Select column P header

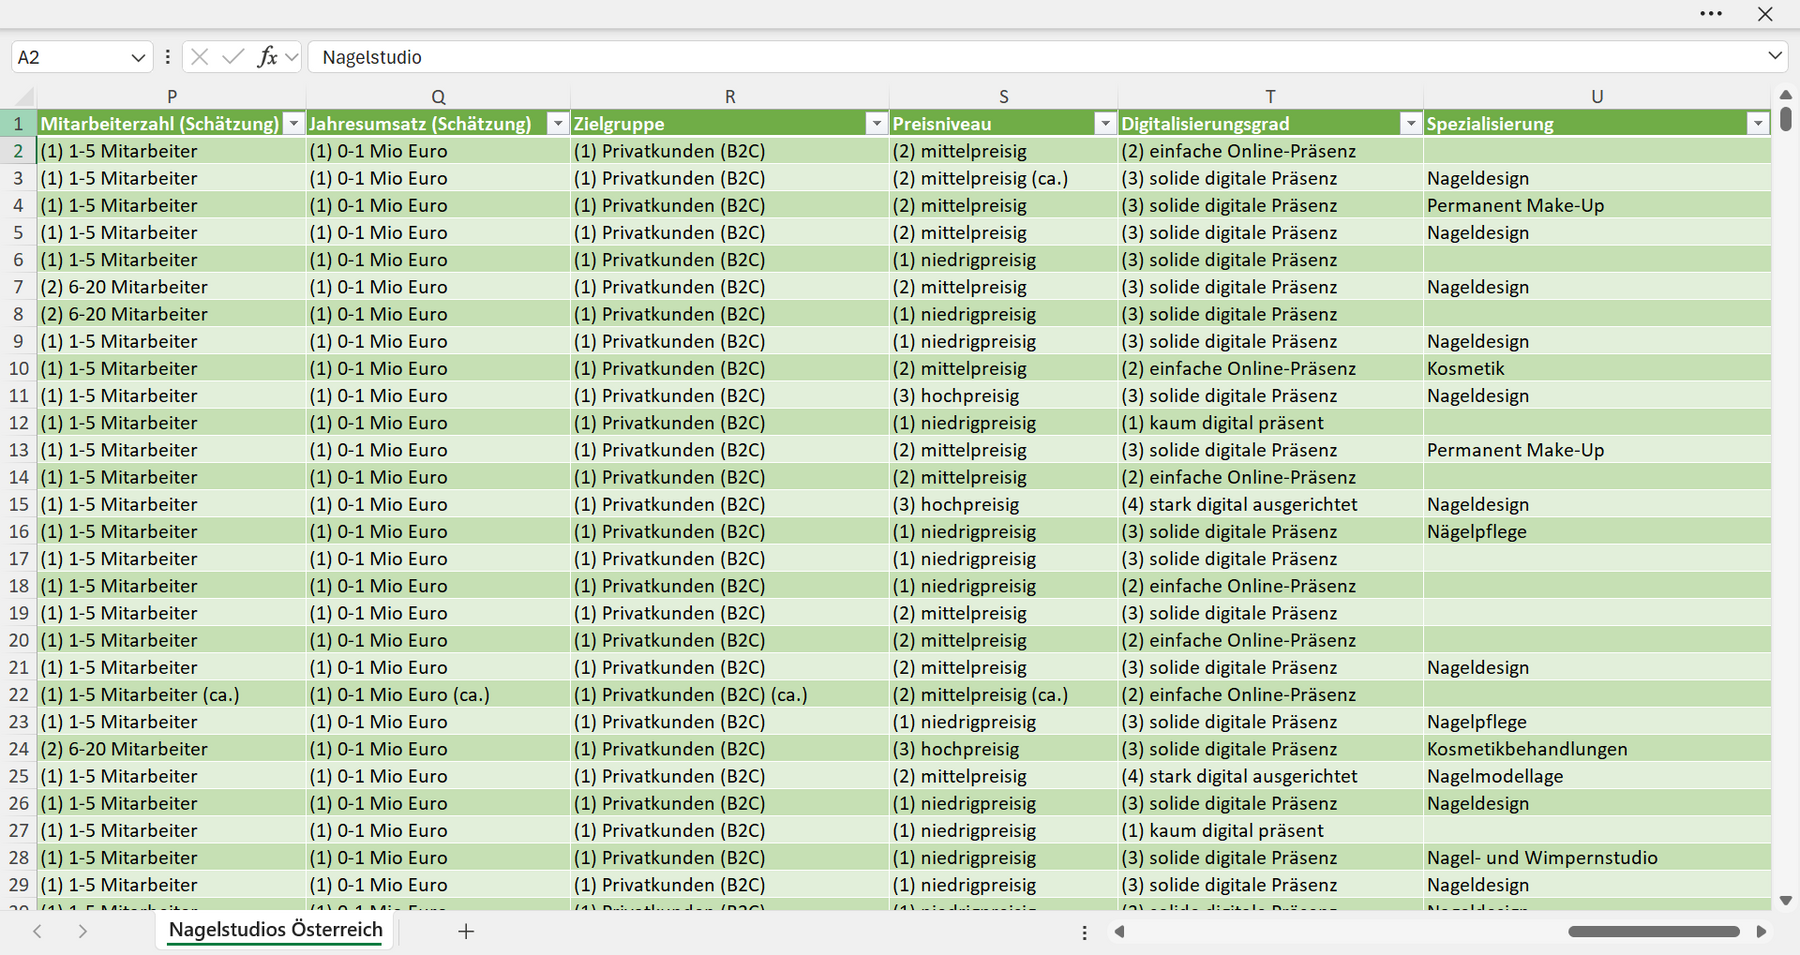(x=172, y=97)
